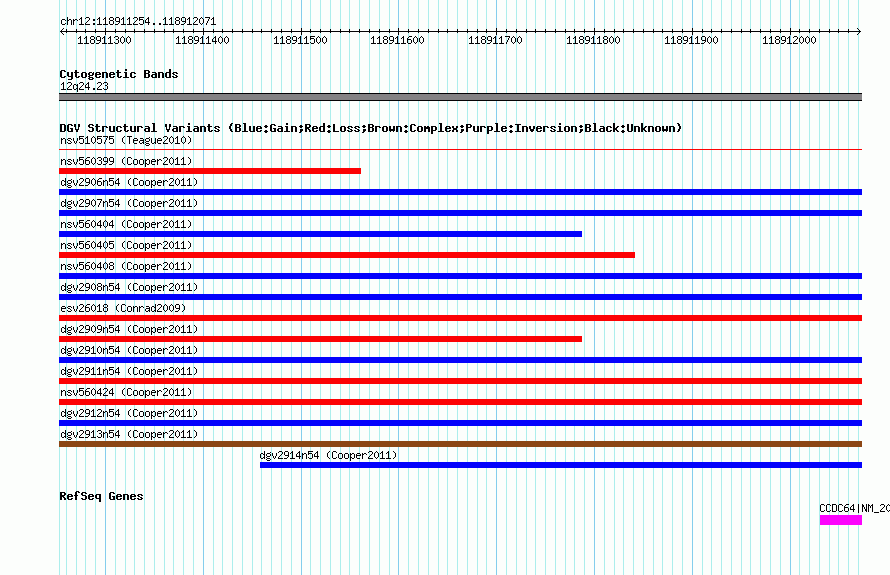Image resolution: width=890 pixels, height=575 pixels.
Task: Click the magenta CCDC64 gene bar
Action: point(841,520)
